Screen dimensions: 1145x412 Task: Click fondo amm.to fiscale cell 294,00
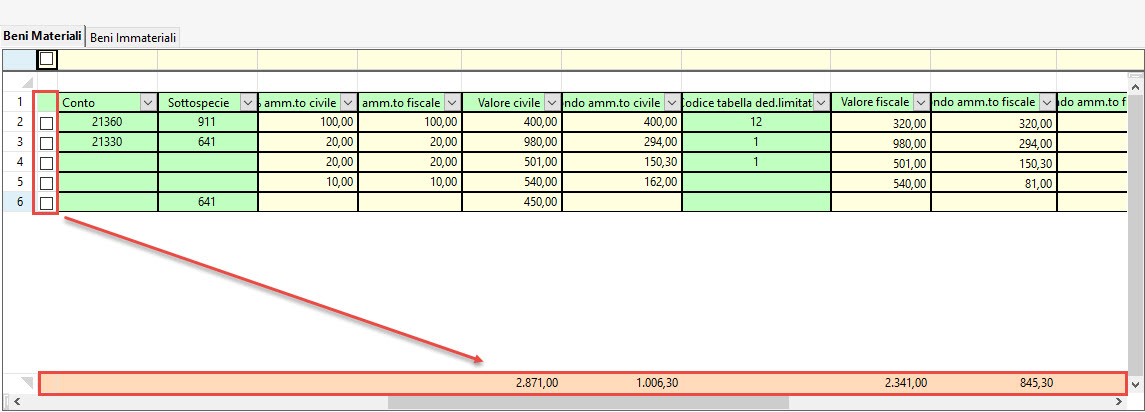click(x=993, y=143)
